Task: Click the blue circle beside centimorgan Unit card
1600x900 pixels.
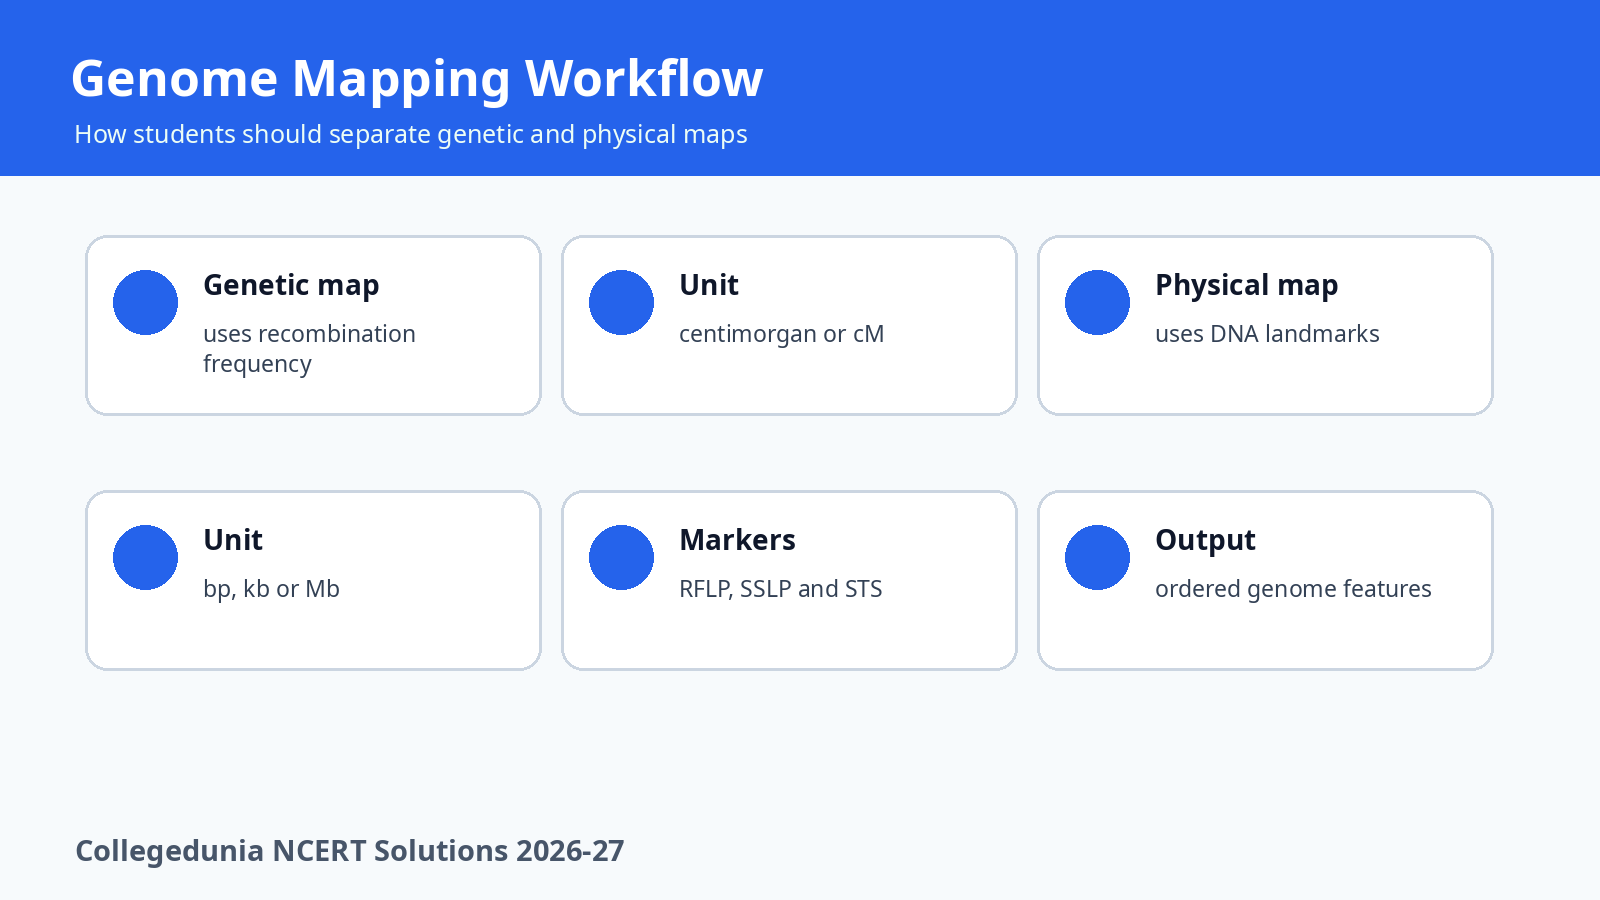Action: coord(621,302)
